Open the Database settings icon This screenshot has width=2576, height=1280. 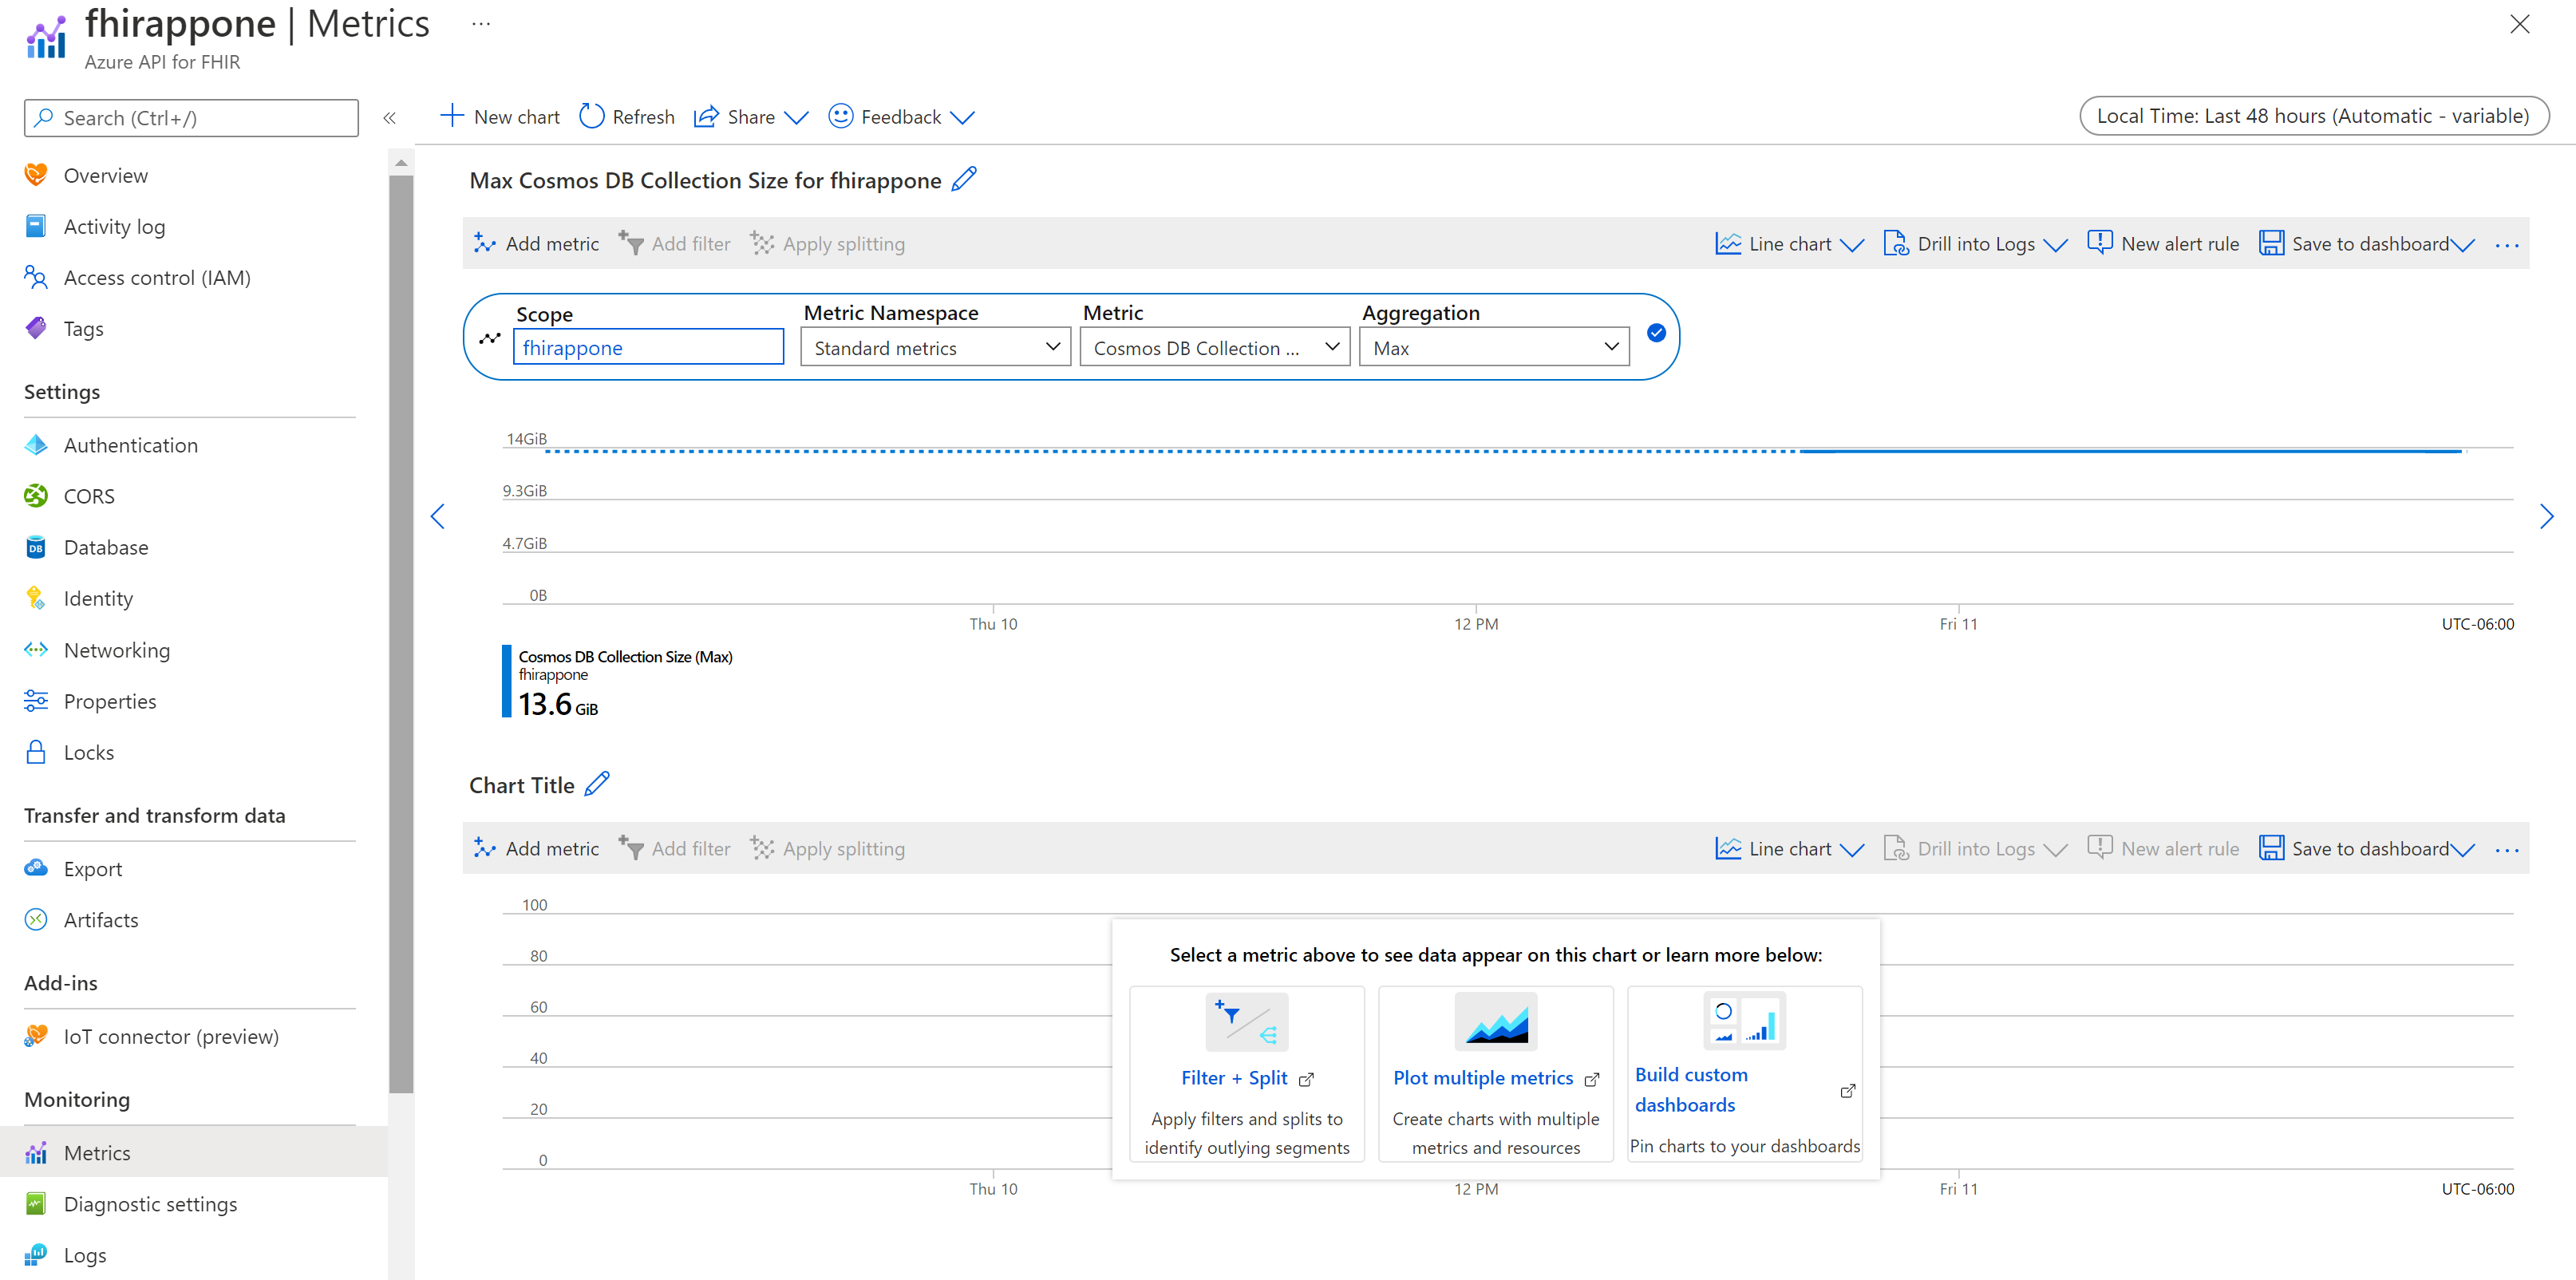(36, 547)
